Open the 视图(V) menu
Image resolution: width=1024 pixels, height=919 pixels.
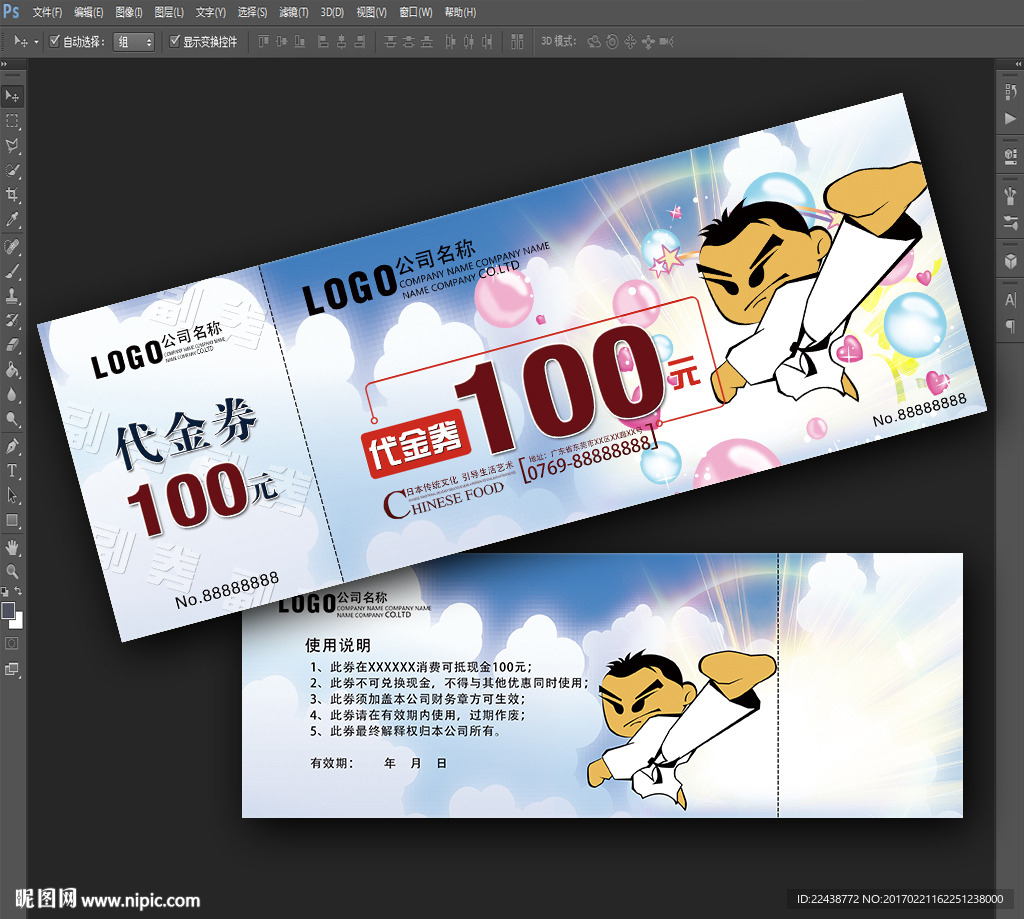tap(371, 12)
